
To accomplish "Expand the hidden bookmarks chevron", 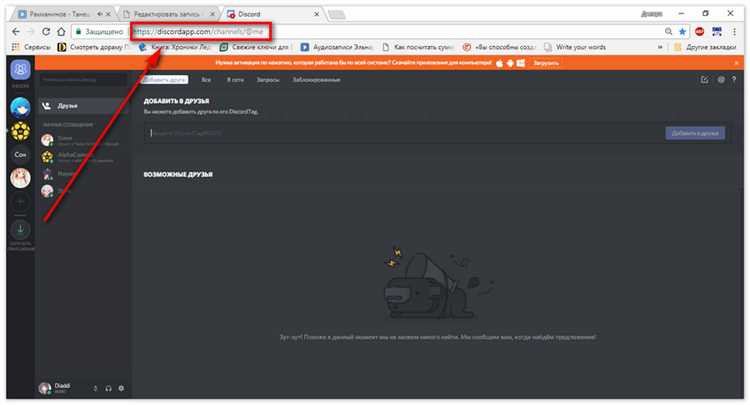I will 661,47.
